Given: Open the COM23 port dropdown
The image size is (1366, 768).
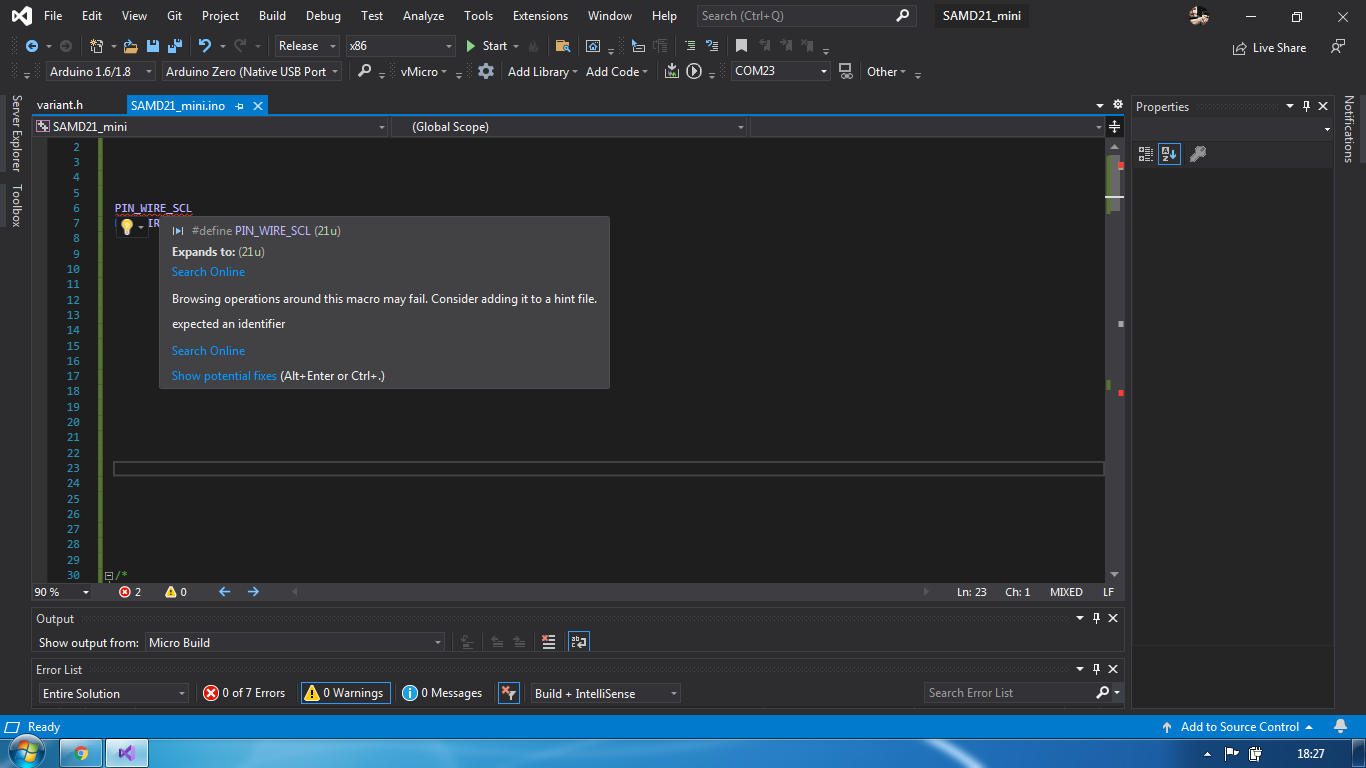Looking at the screenshot, I should click(x=781, y=71).
